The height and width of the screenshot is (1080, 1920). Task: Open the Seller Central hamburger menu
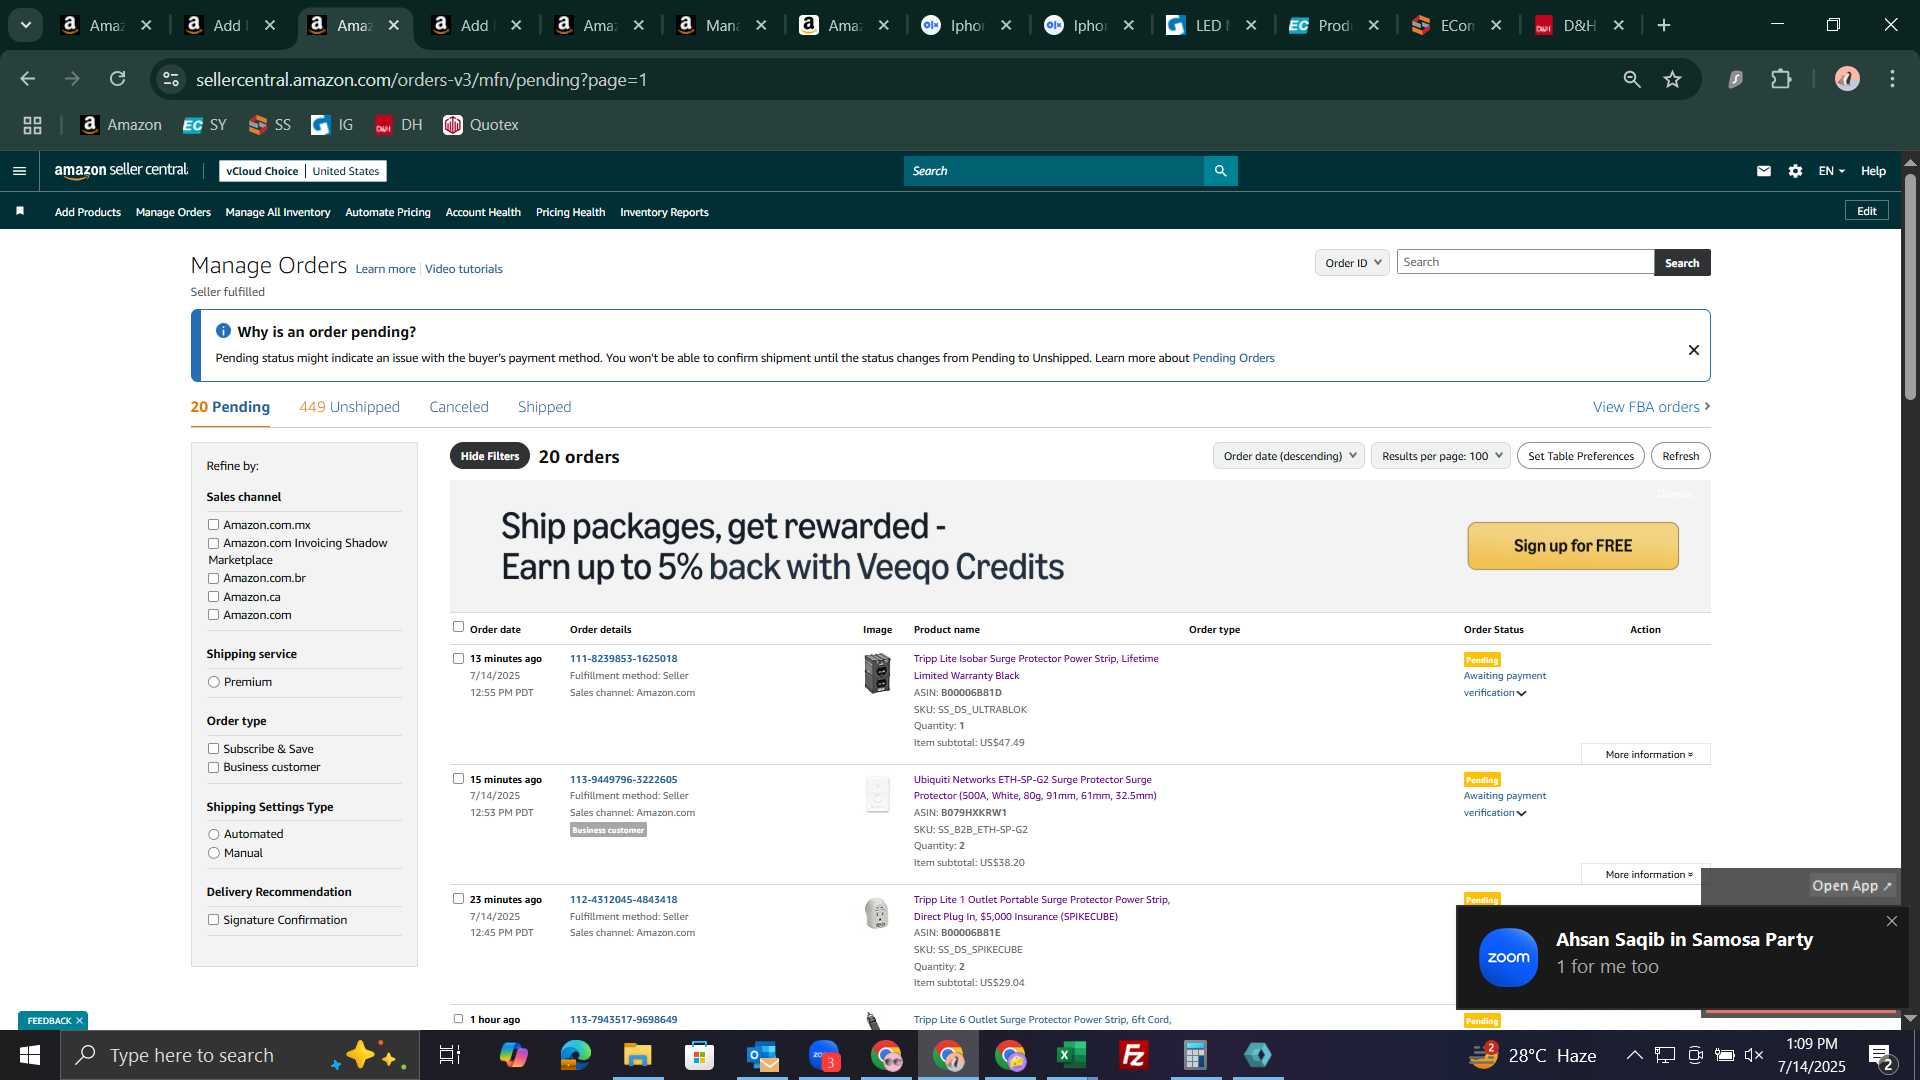19,171
